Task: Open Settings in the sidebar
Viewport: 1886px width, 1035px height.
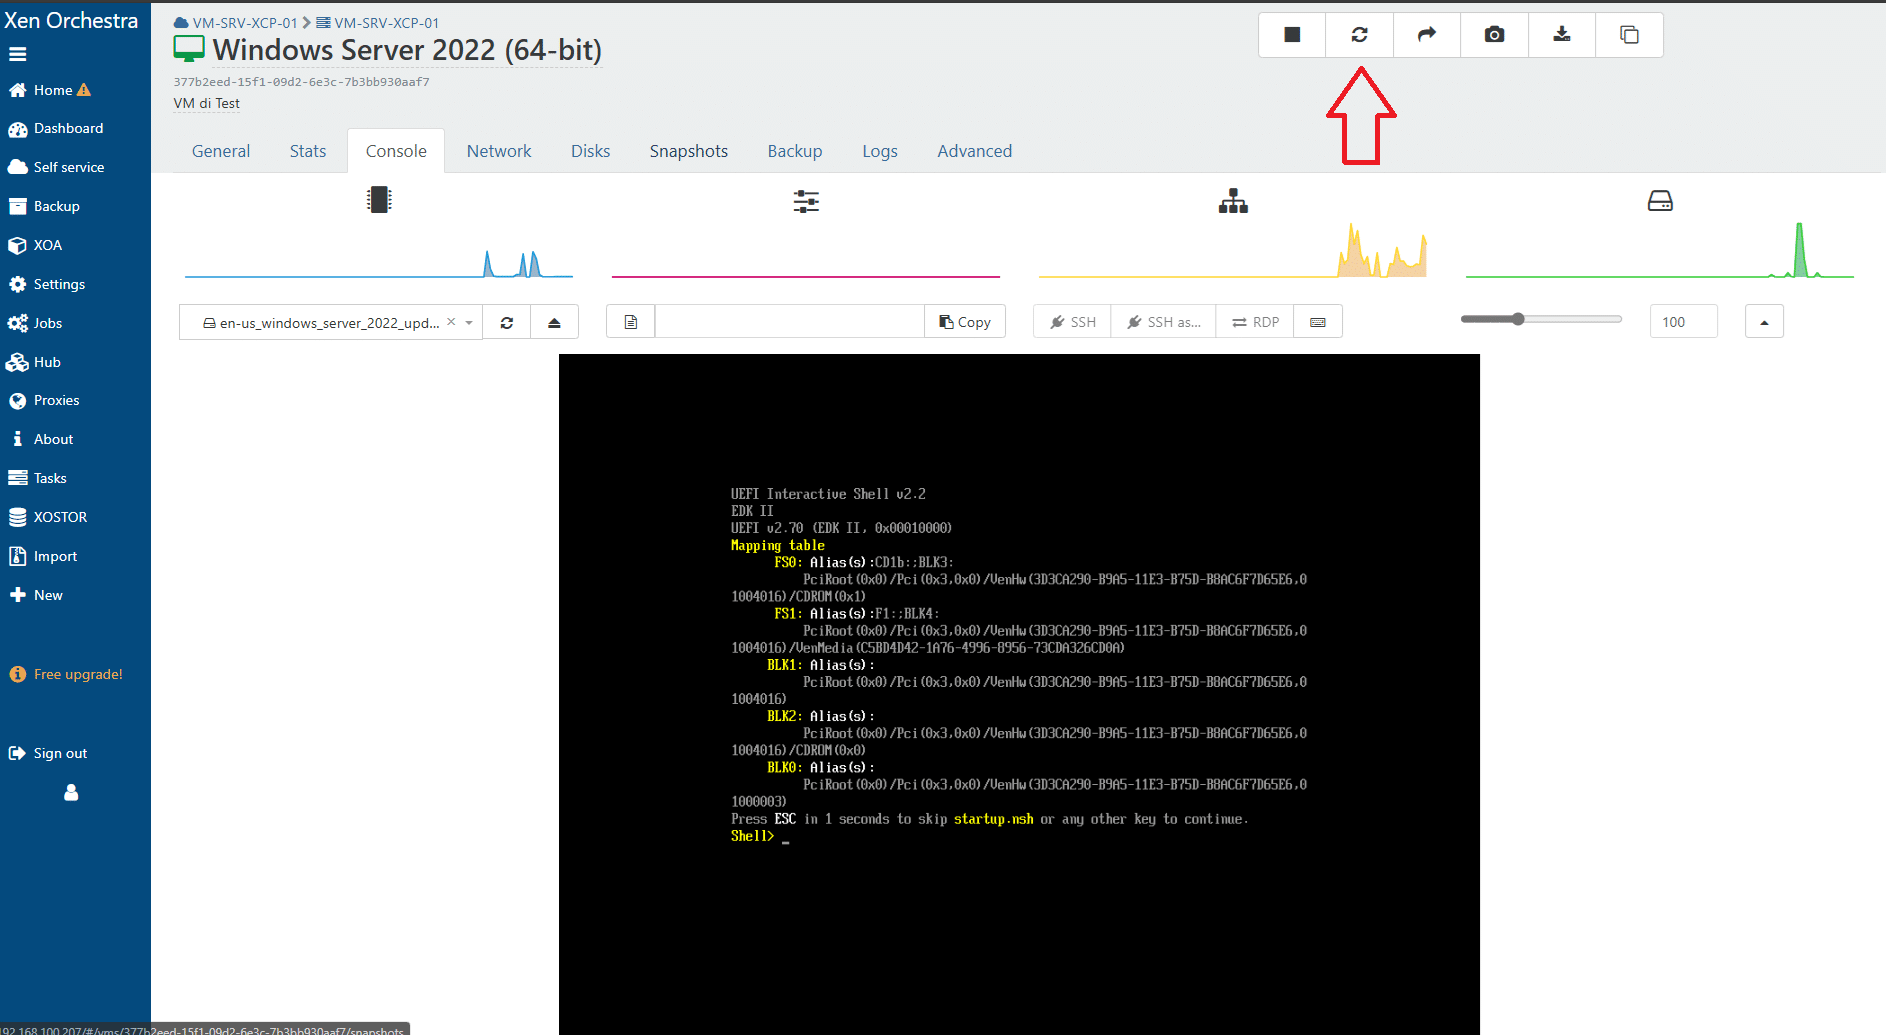Action: 46,284
